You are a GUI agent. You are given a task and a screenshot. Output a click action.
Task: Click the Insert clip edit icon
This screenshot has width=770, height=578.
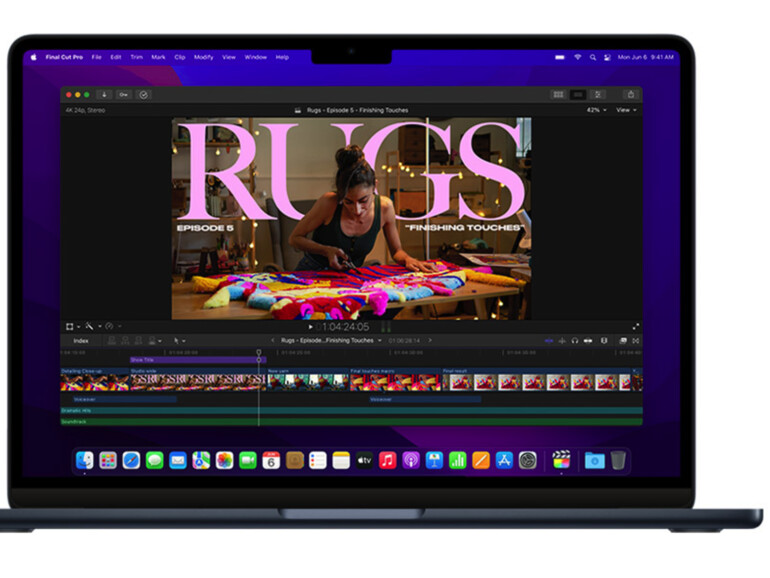point(125,340)
